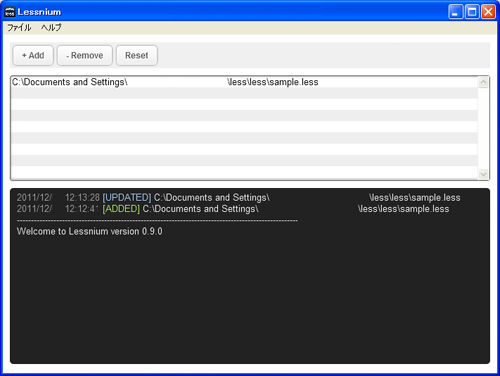Click the 12:12:41 log timestamp
The height and width of the screenshot is (376, 500).
click(82, 209)
